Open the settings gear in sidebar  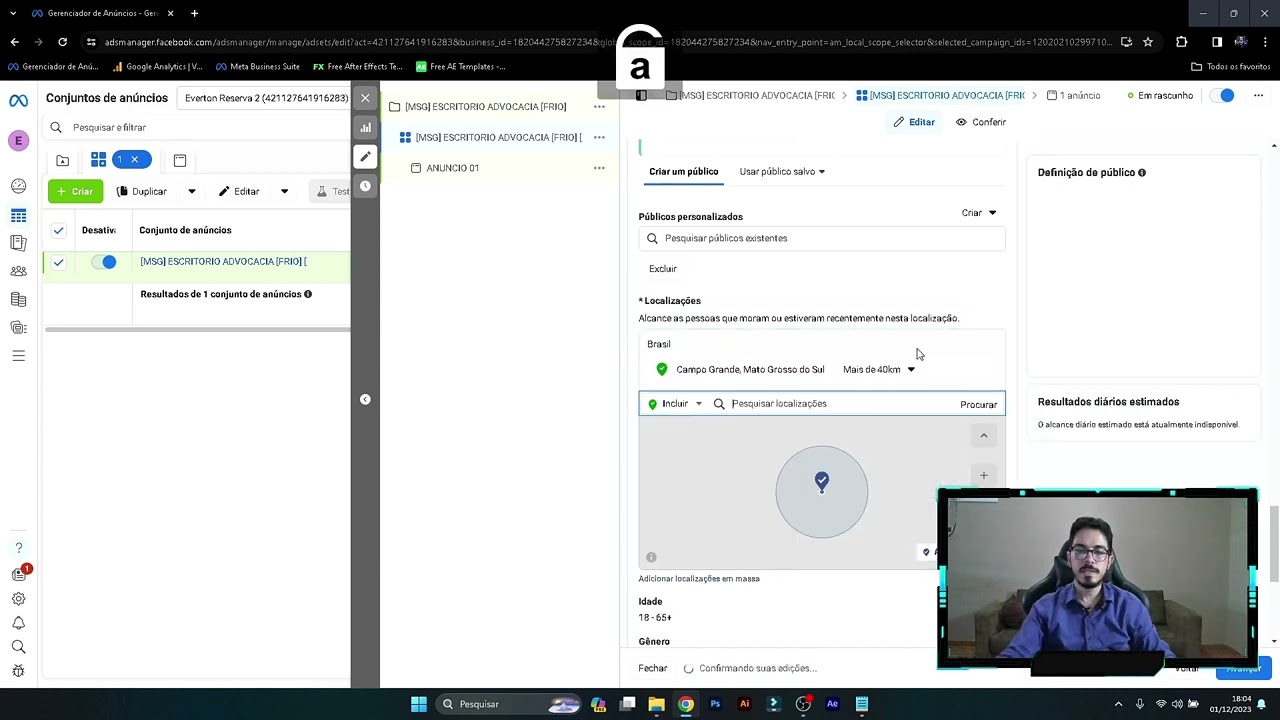click(18, 598)
